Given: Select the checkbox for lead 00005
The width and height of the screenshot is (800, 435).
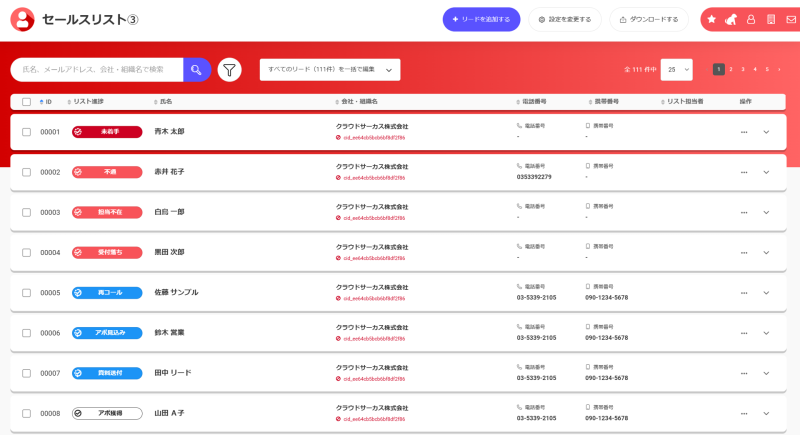Looking at the screenshot, I should coord(27,293).
